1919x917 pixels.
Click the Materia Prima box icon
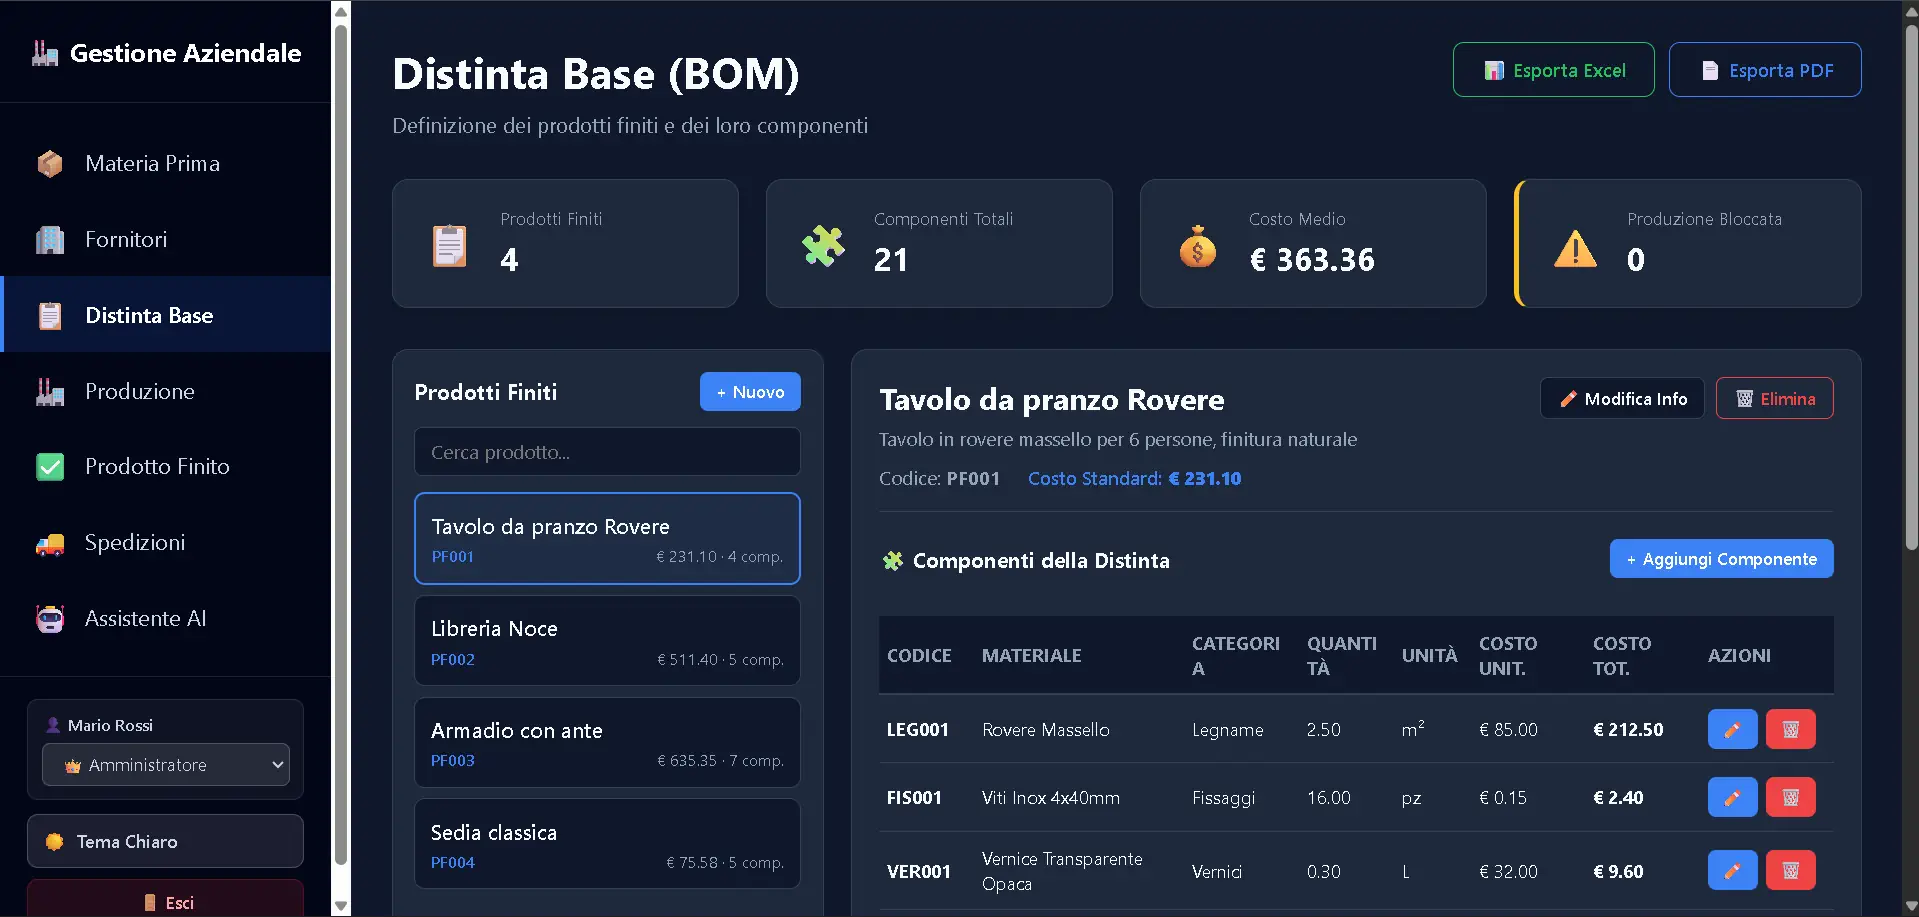point(50,163)
